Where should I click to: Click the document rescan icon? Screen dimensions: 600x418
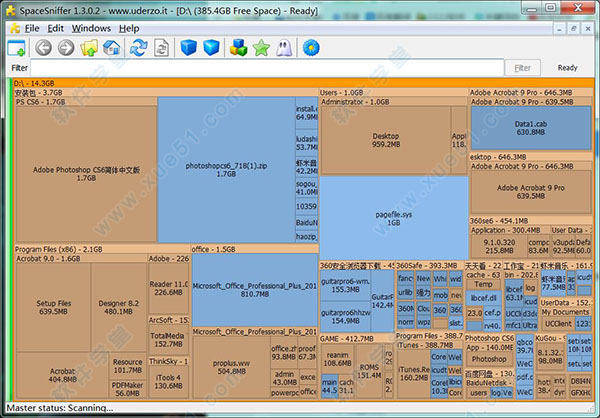pyautogui.click(x=161, y=48)
